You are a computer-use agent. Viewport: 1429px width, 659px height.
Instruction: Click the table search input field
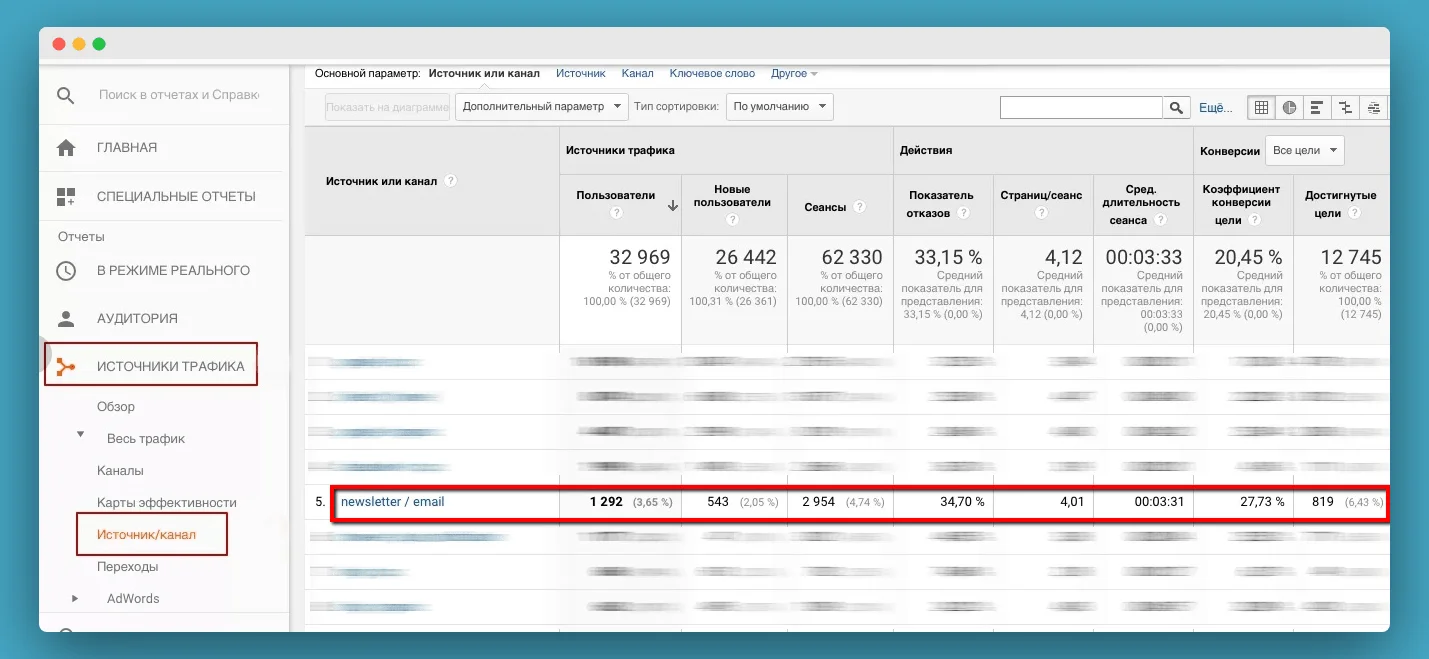[x=1080, y=107]
